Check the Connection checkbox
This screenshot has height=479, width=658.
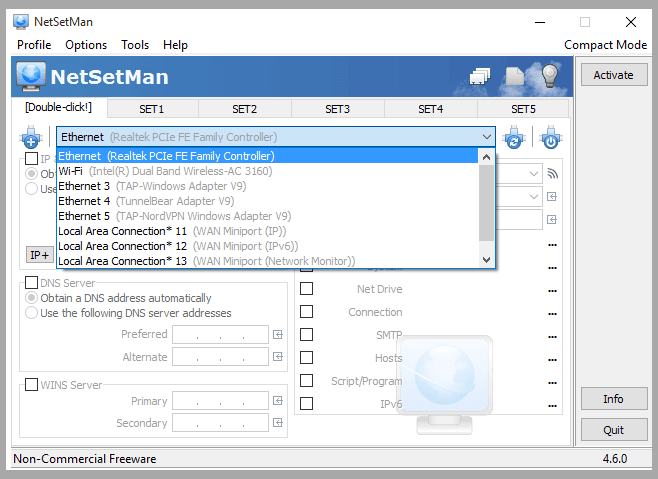click(306, 311)
